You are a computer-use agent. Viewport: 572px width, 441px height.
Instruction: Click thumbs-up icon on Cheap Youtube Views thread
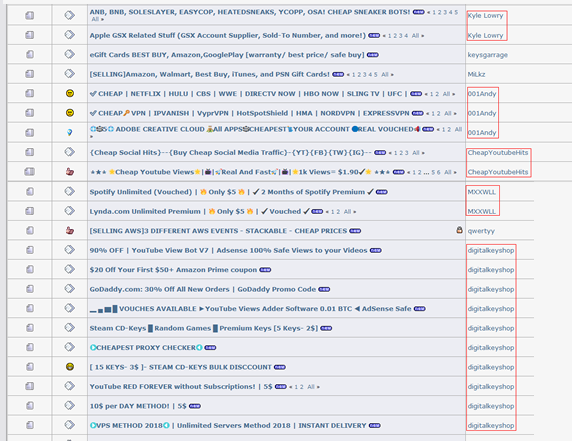pos(70,171)
